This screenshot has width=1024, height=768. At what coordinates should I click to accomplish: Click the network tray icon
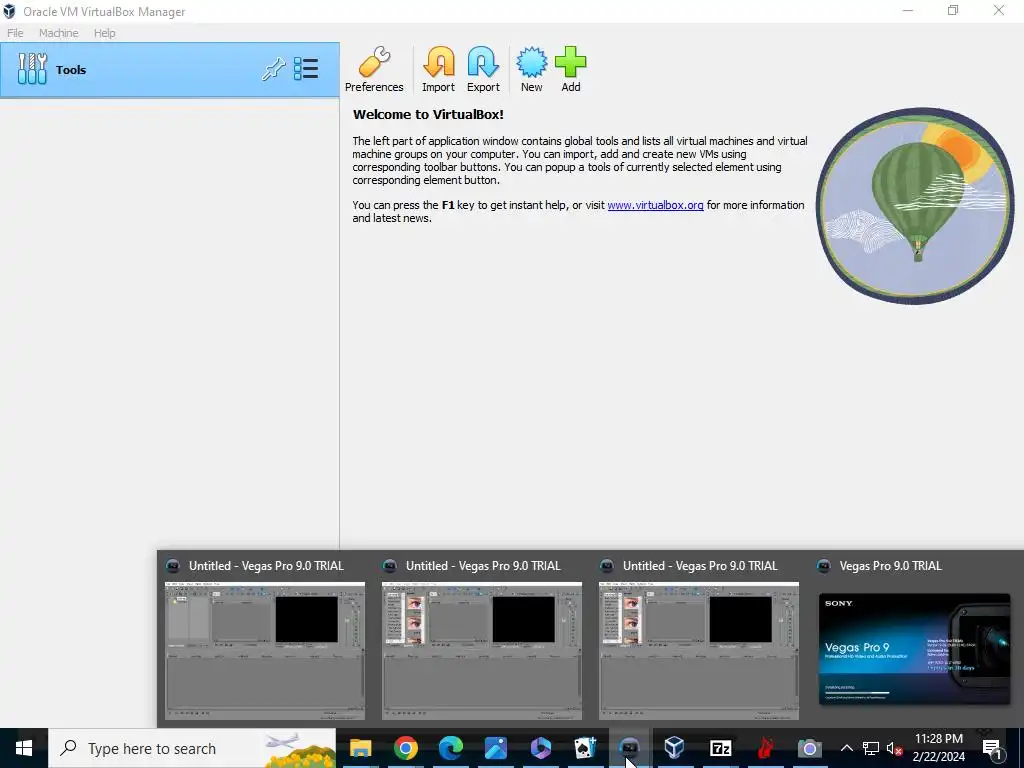coord(871,748)
